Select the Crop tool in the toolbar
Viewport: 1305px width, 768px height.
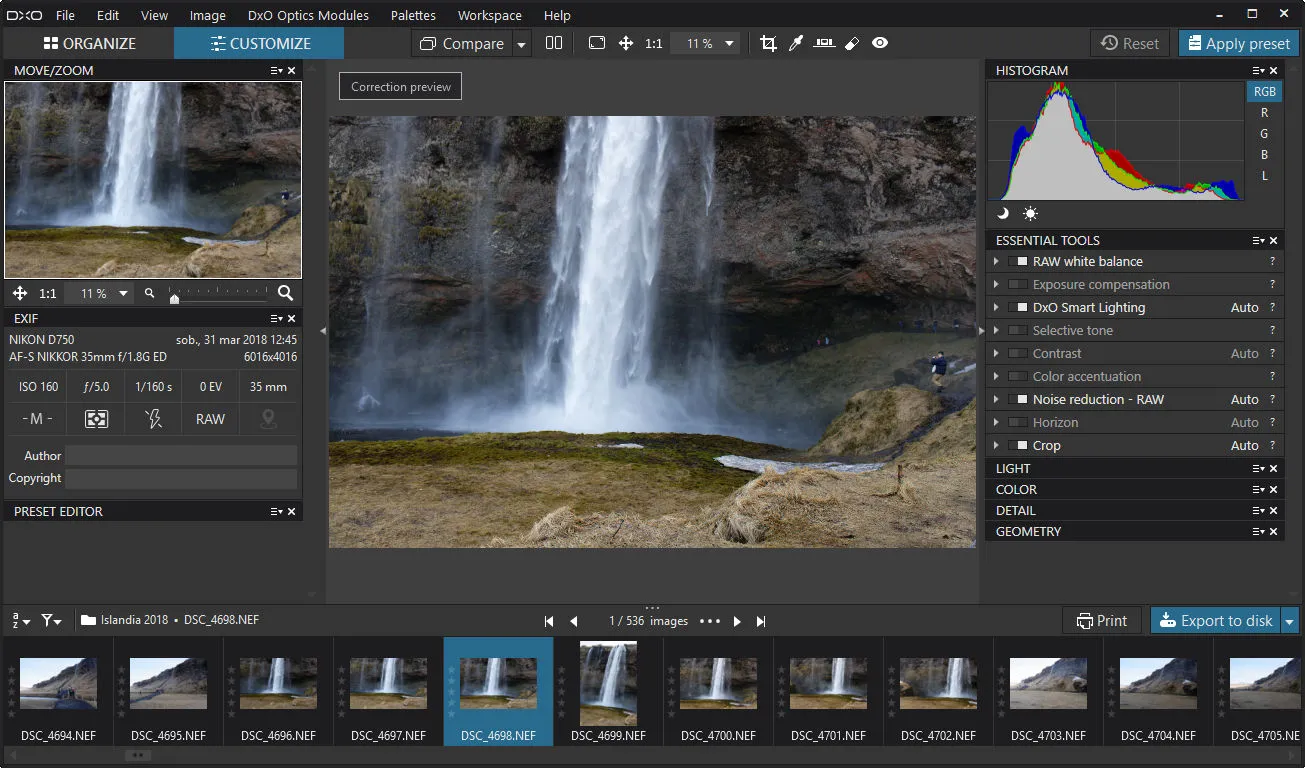(768, 43)
